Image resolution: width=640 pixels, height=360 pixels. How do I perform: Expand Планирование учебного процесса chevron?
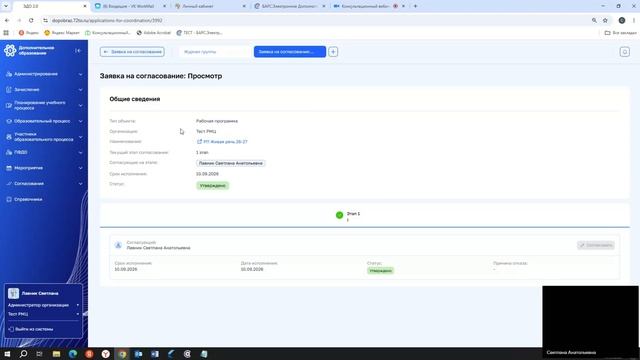coord(80,106)
